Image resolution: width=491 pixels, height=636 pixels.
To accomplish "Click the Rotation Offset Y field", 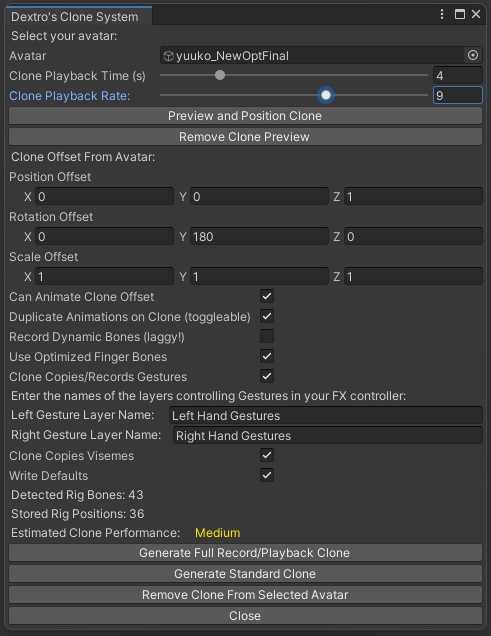I will pos(259,236).
